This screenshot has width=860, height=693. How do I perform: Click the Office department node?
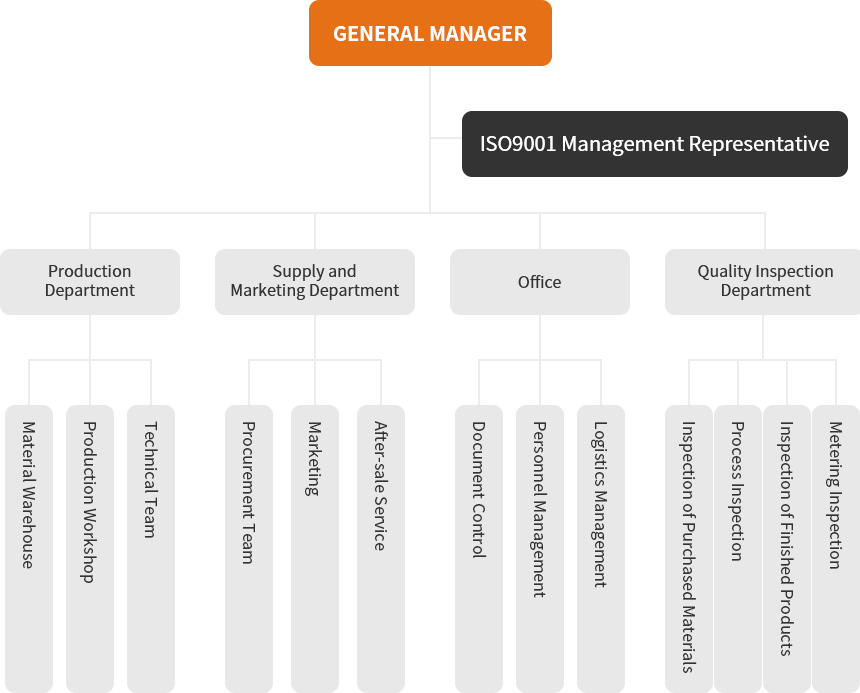[540, 282]
